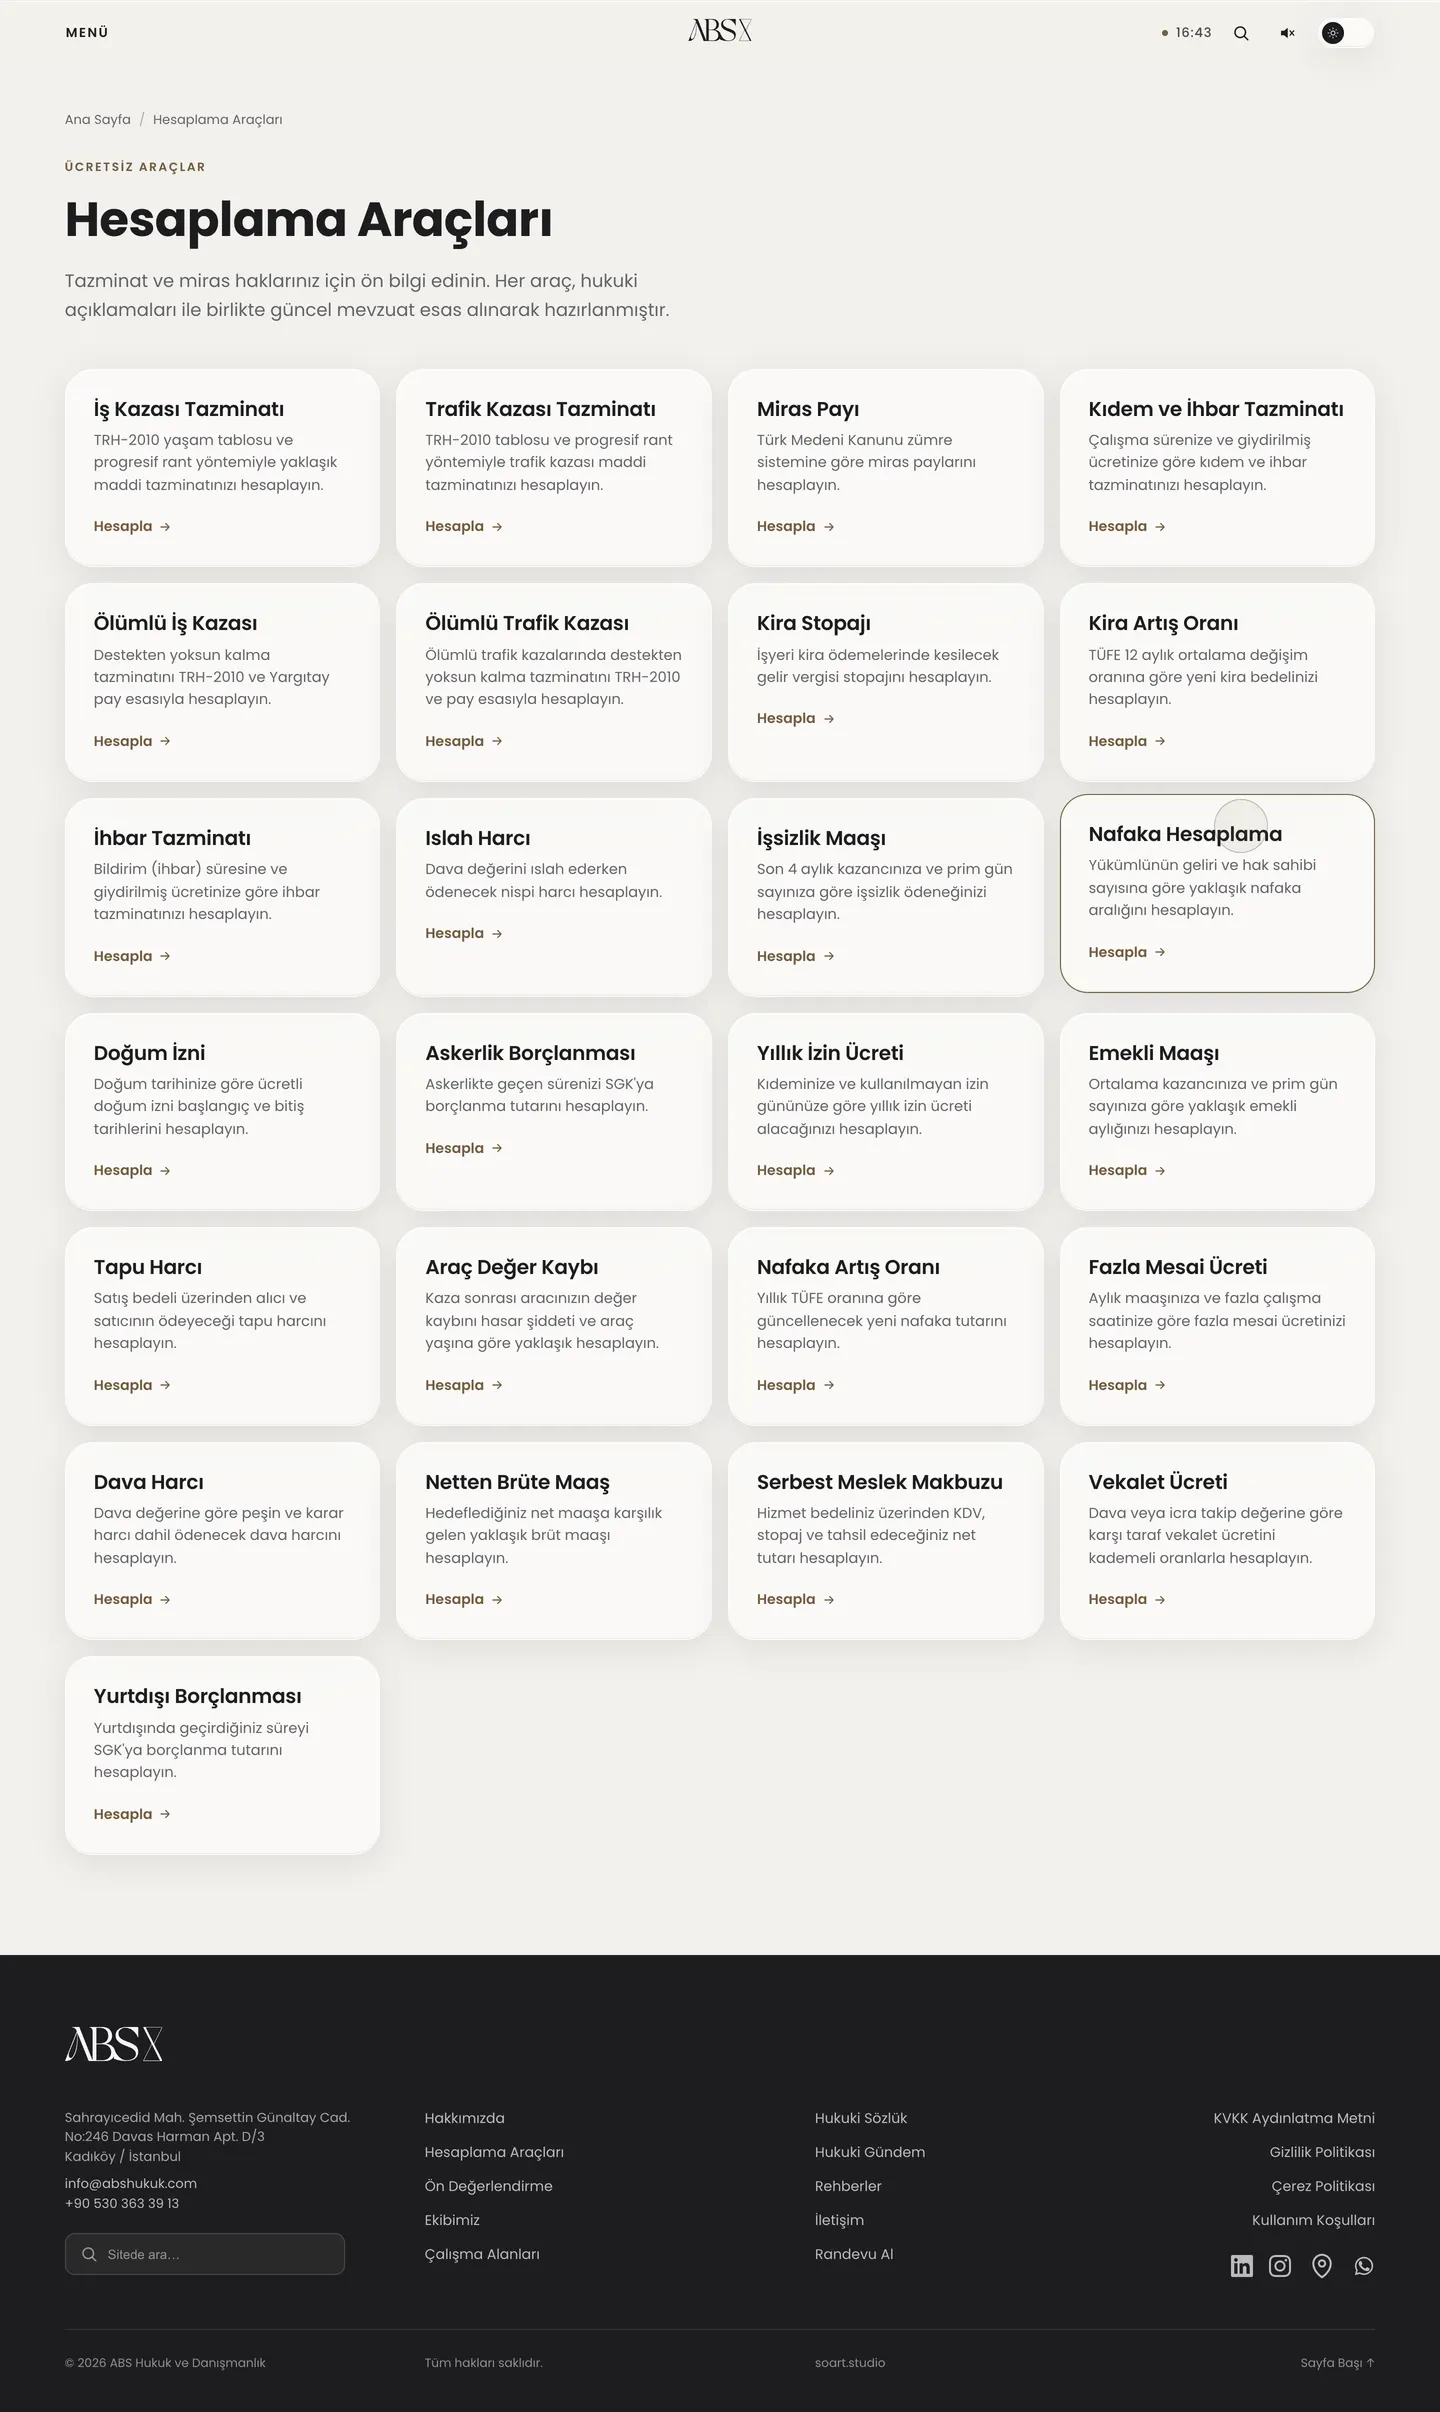Open Randevu AI footer link
1440x2412 pixels.
pyautogui.click(x=854, y=2254)
